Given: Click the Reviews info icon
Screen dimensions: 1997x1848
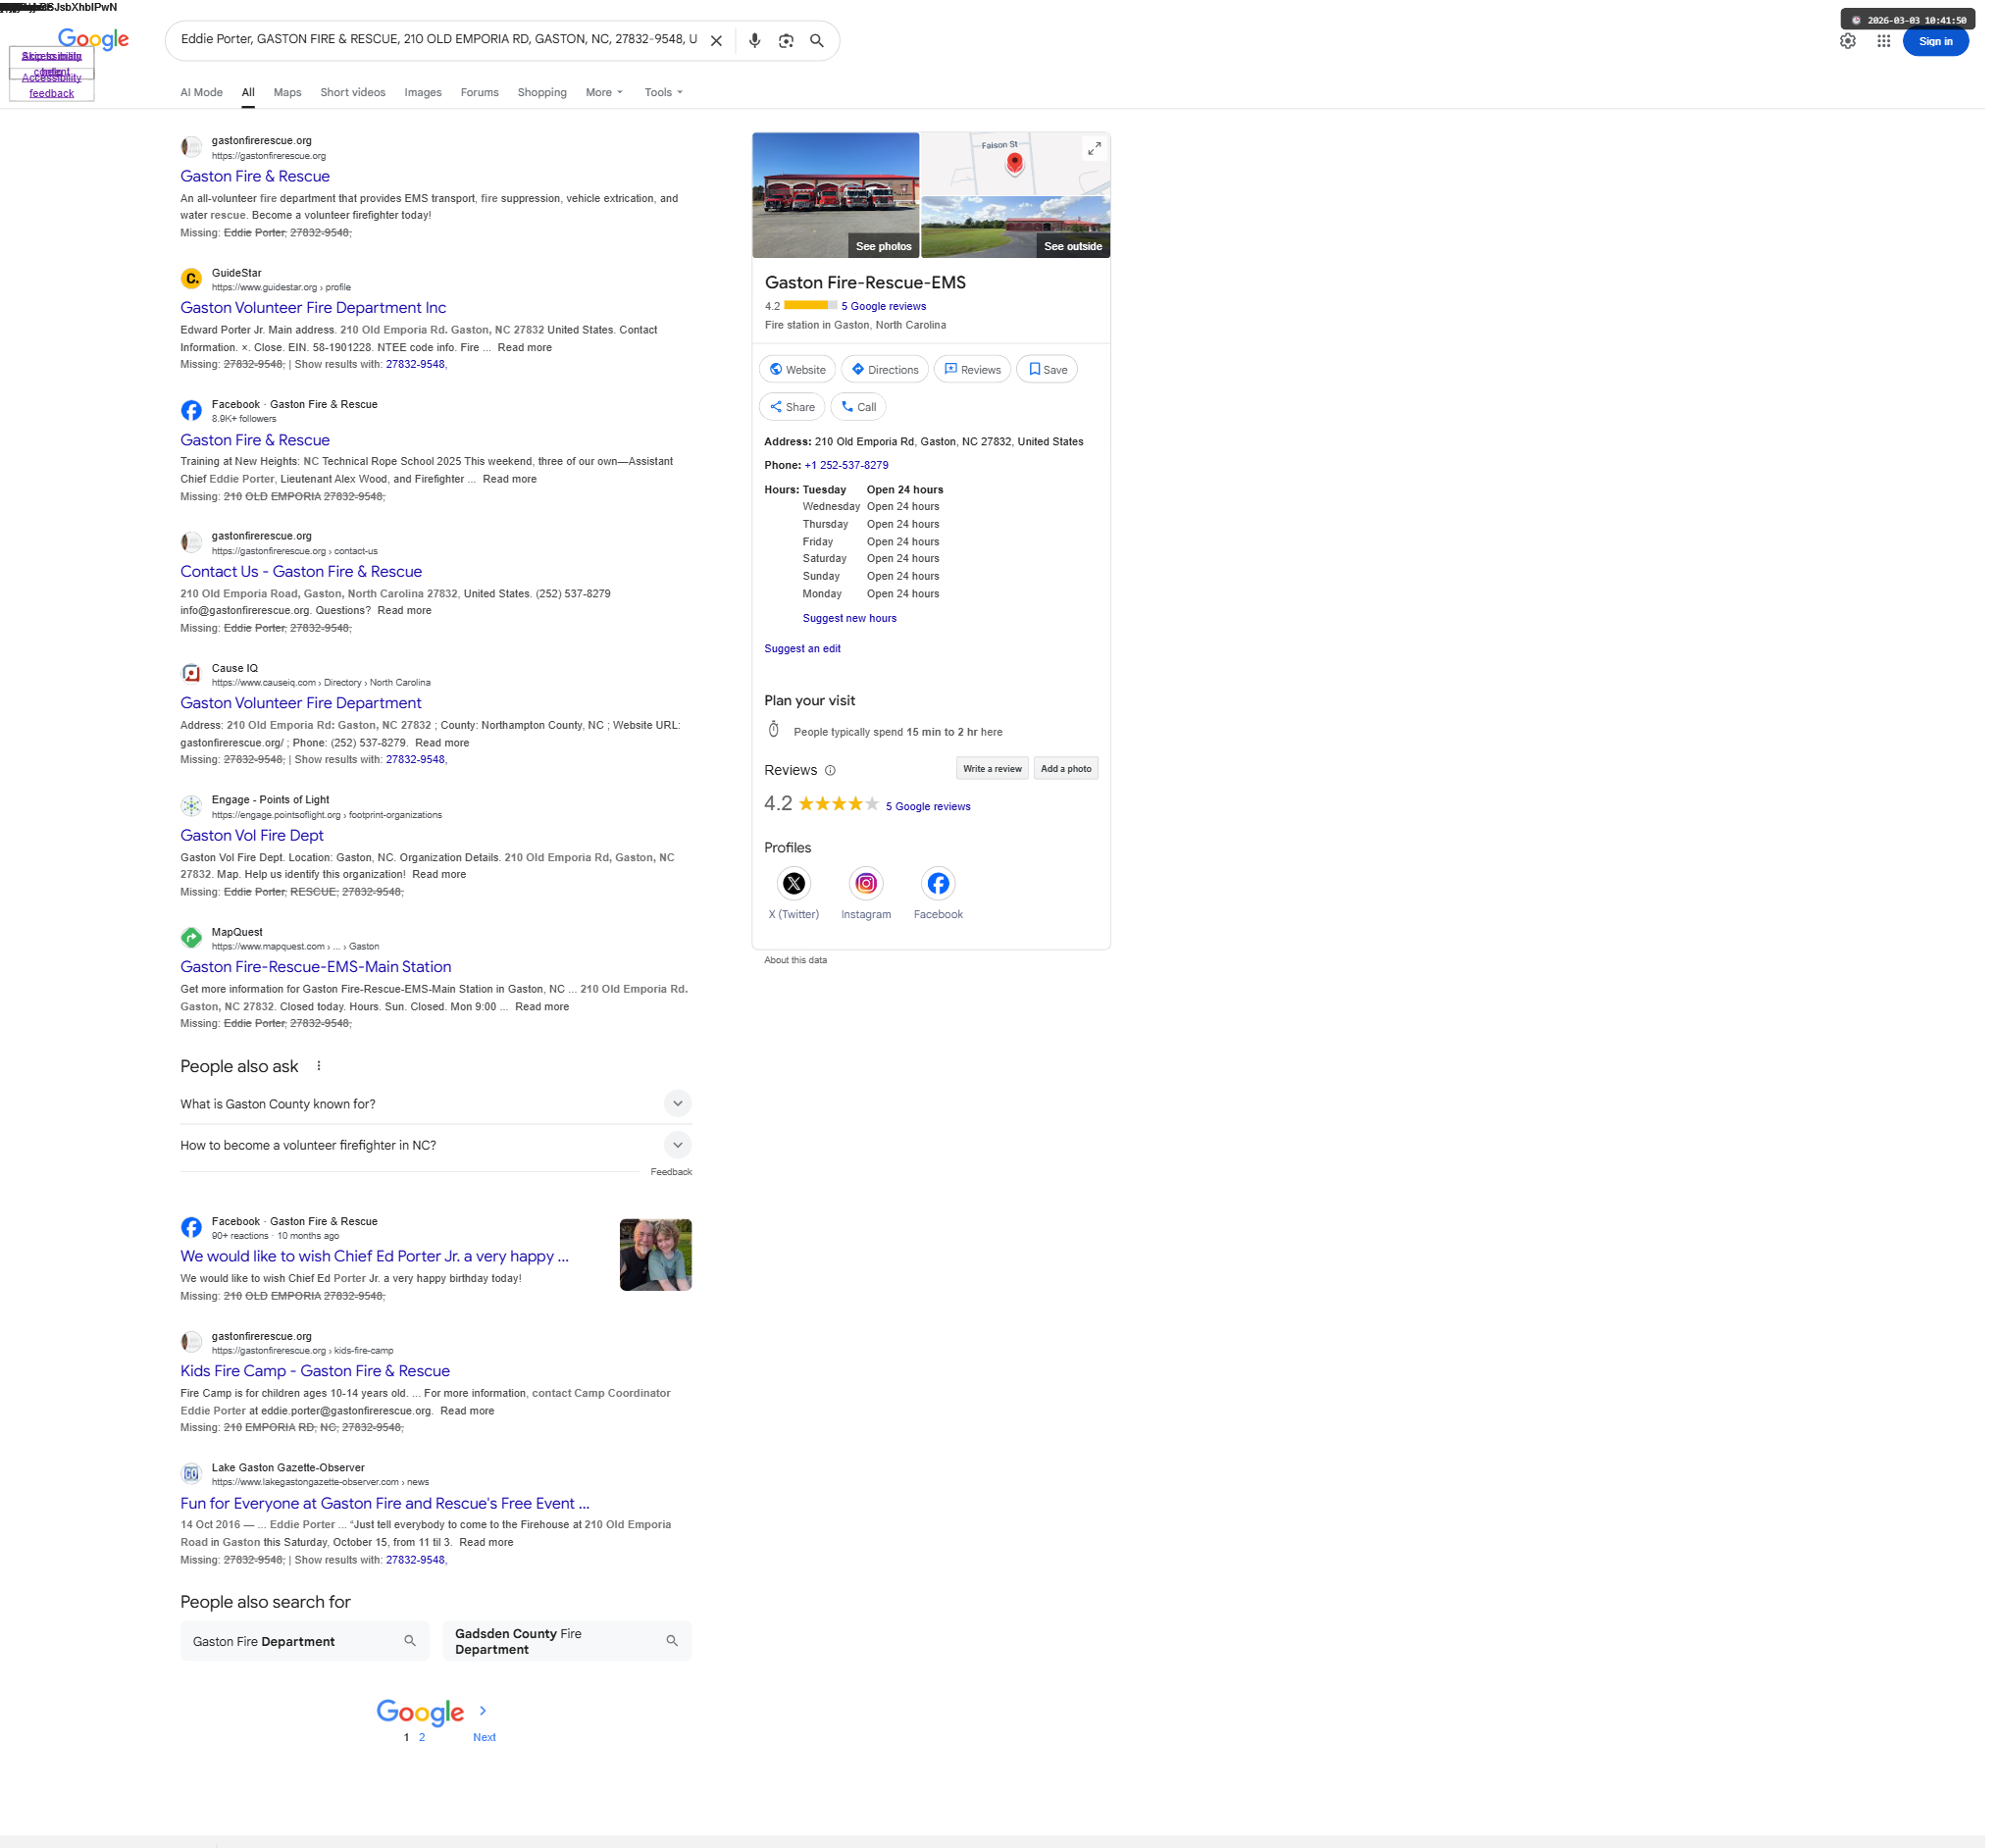Looking at the screenshot, I should point(830,771).
